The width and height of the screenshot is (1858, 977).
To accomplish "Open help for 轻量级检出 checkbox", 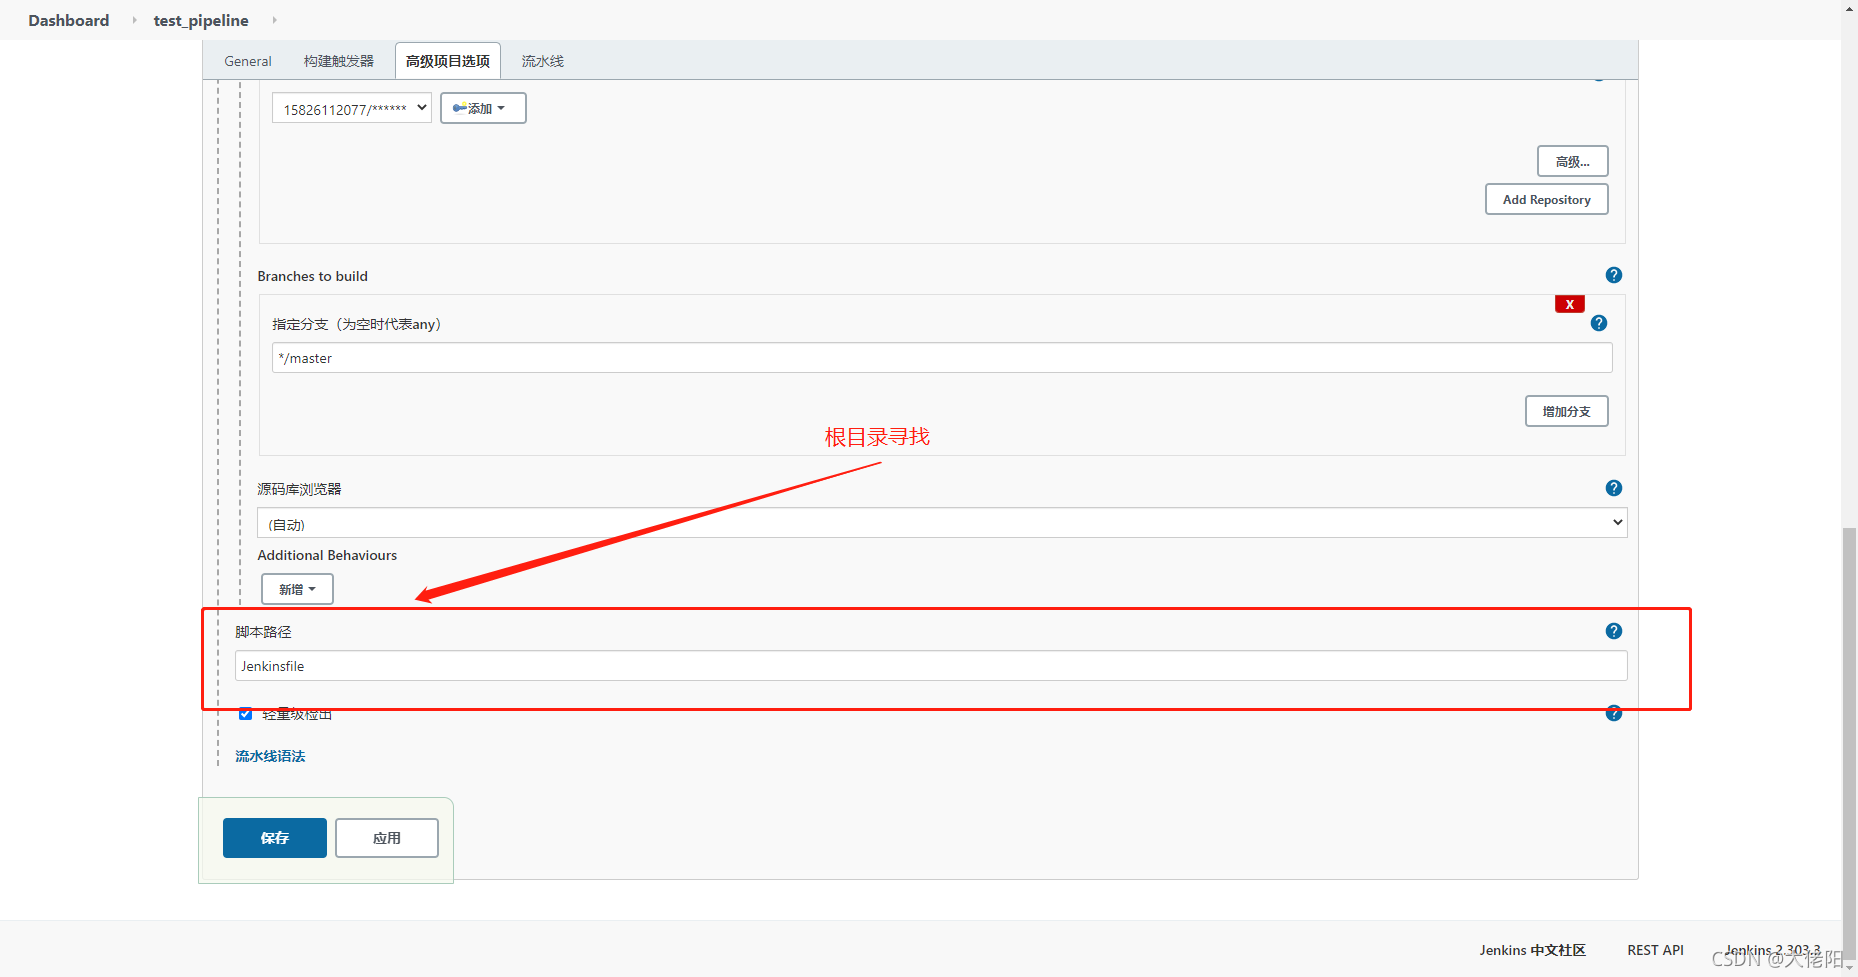I will click(x=1613, y=713).
